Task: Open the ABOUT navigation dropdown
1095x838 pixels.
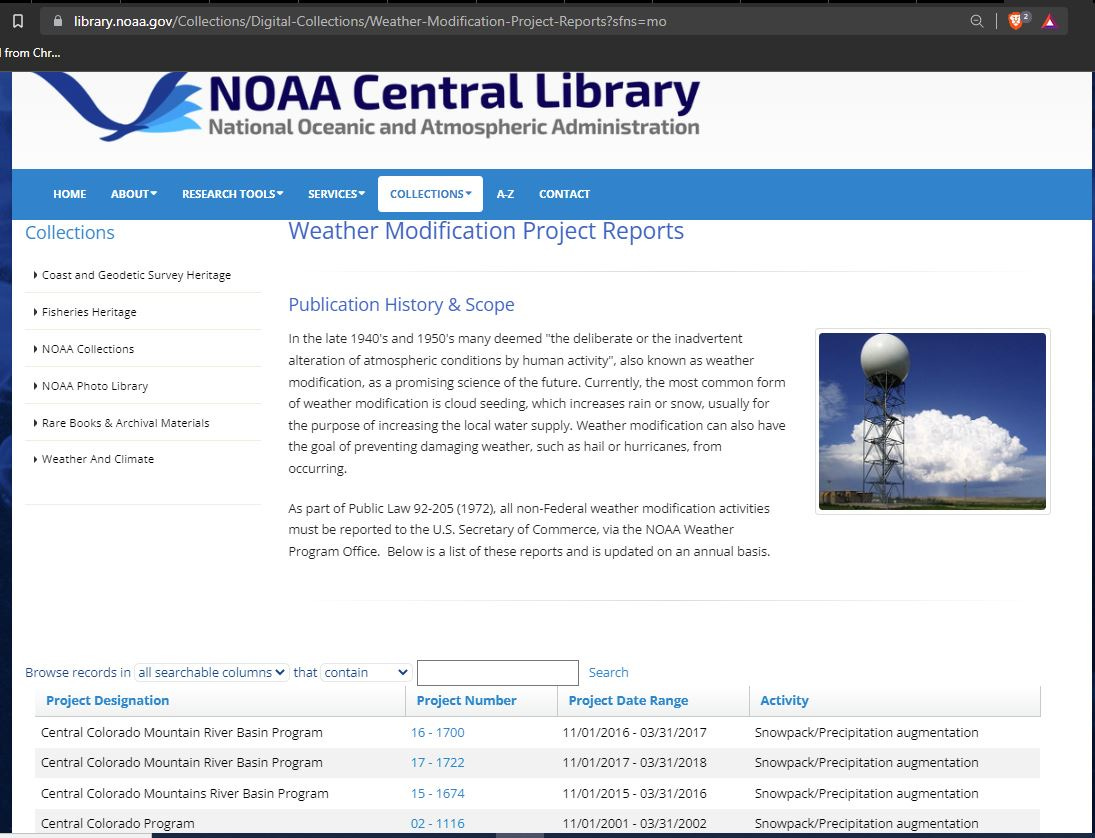Action: (x=133, y=194)
